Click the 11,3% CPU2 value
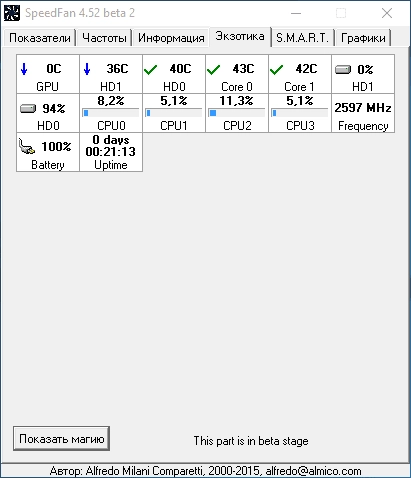This screenshot has width=411, height=478. click(x=236, y=101)
